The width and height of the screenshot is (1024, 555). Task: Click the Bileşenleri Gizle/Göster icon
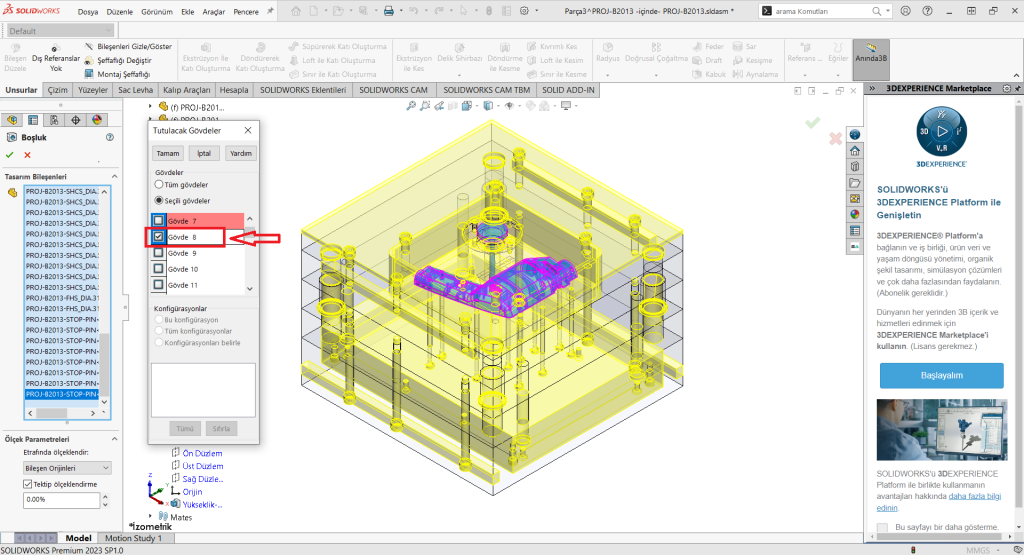click(89, 47)
